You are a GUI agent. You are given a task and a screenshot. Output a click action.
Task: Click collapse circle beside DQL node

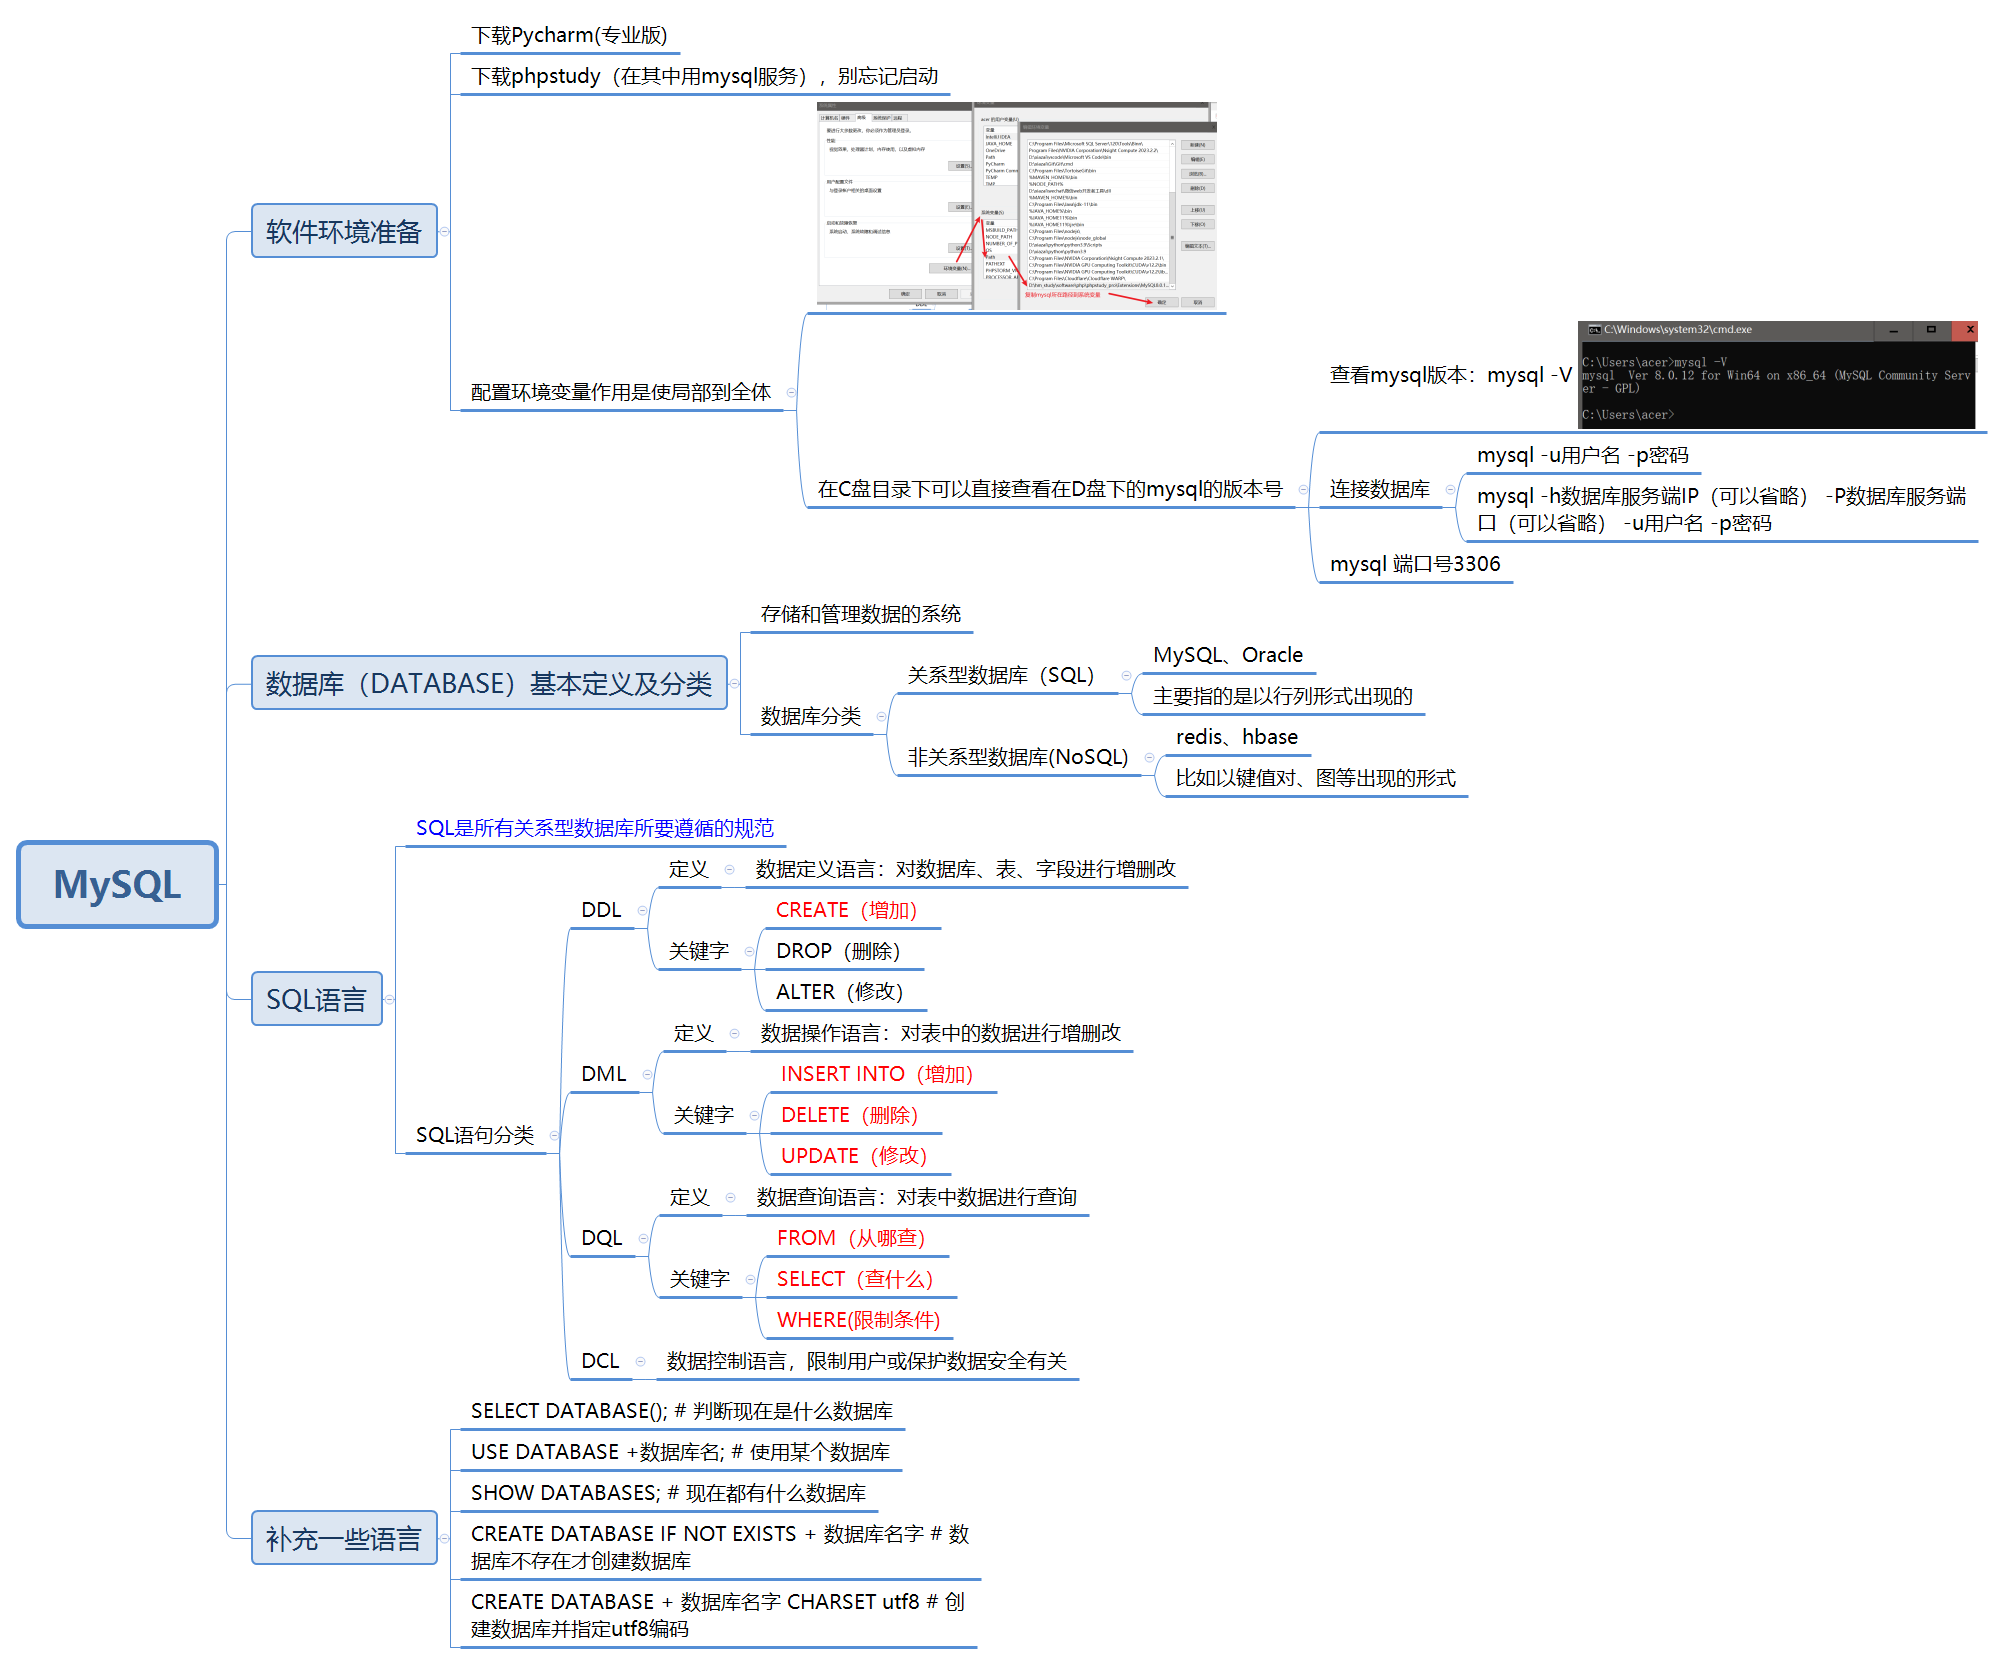[x=643, y=1238]
